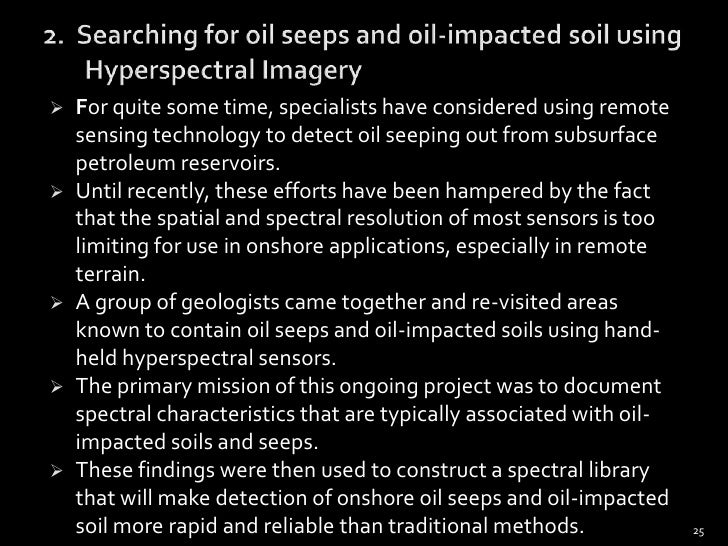
Task: Click the words 'spectral library'
Action: pos(578,471)
